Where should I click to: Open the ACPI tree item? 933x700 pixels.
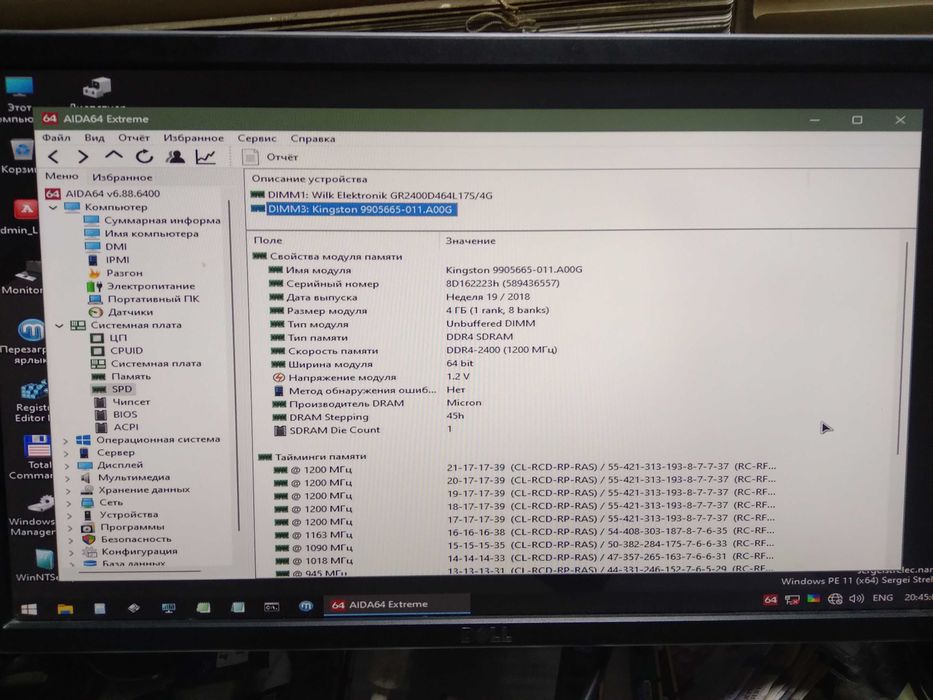tap(117, 427)
